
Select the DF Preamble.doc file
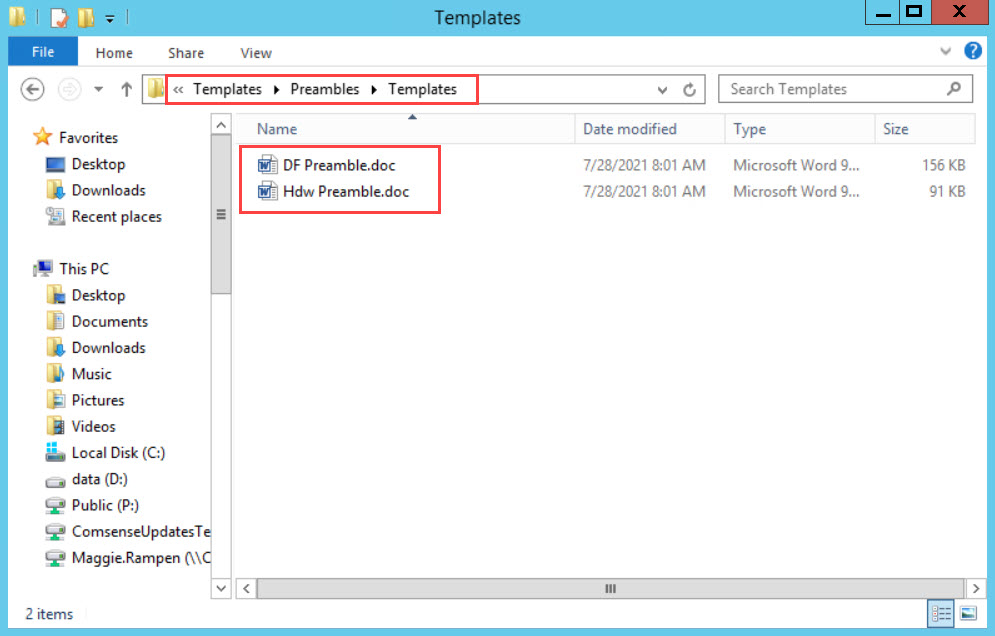tap(339, 166)
